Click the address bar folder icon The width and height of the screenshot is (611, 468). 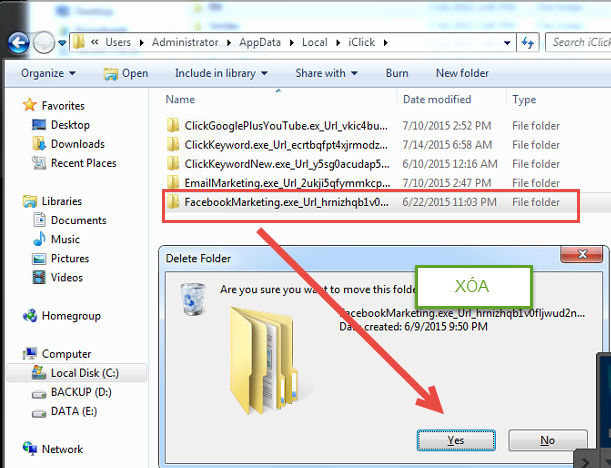(x=79, y=42)
